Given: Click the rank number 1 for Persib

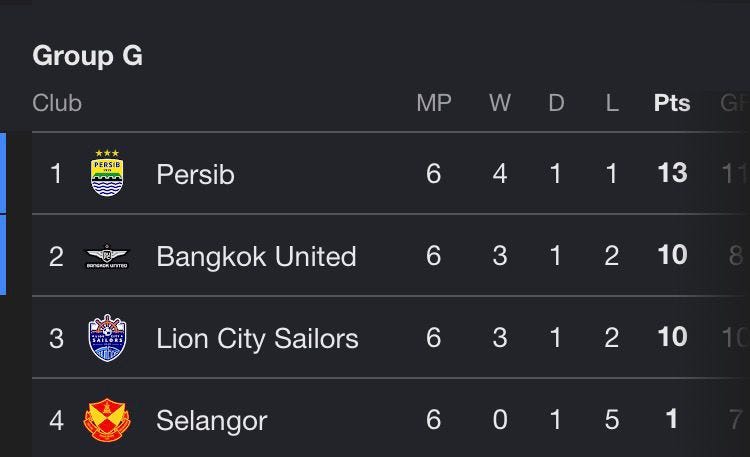Looking at the screenshot, I should pyautogui.click(x=56, y=174).
